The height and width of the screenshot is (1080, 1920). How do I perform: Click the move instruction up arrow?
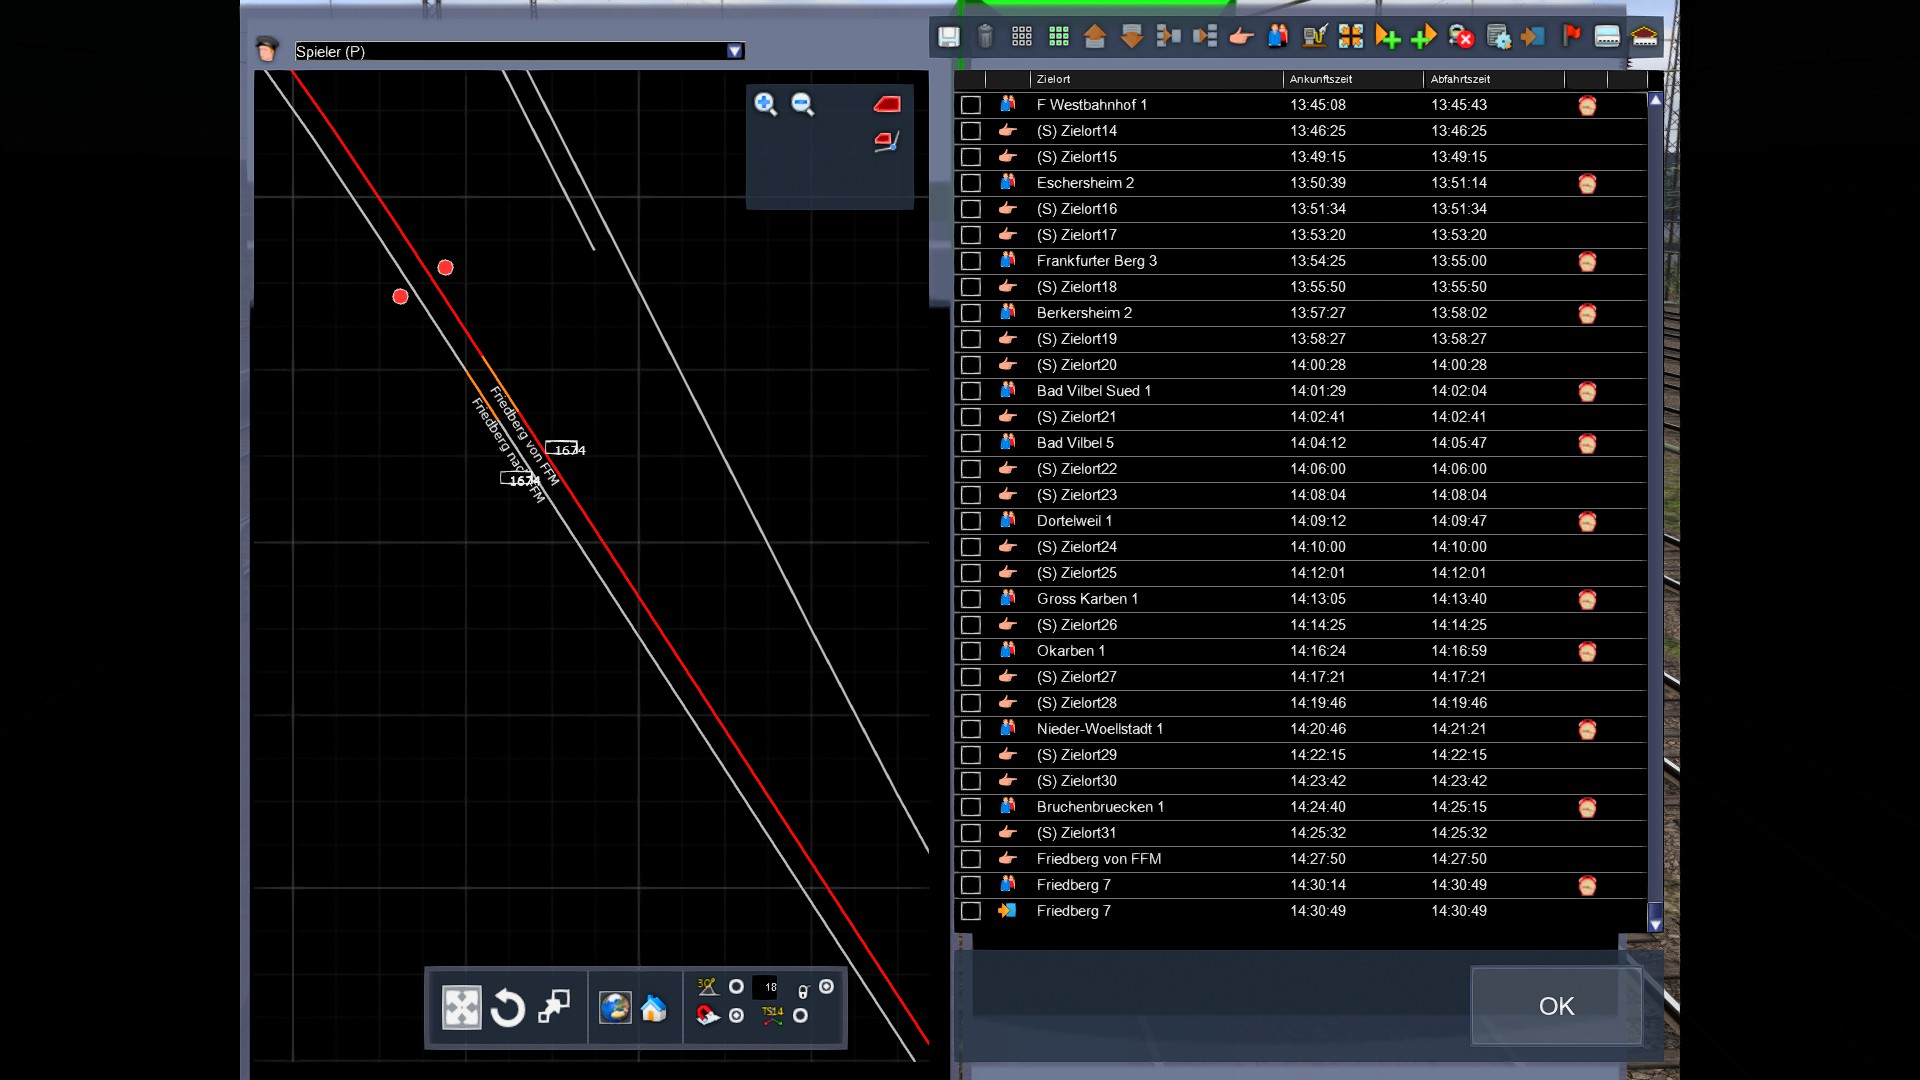[x=1095, y=37]
